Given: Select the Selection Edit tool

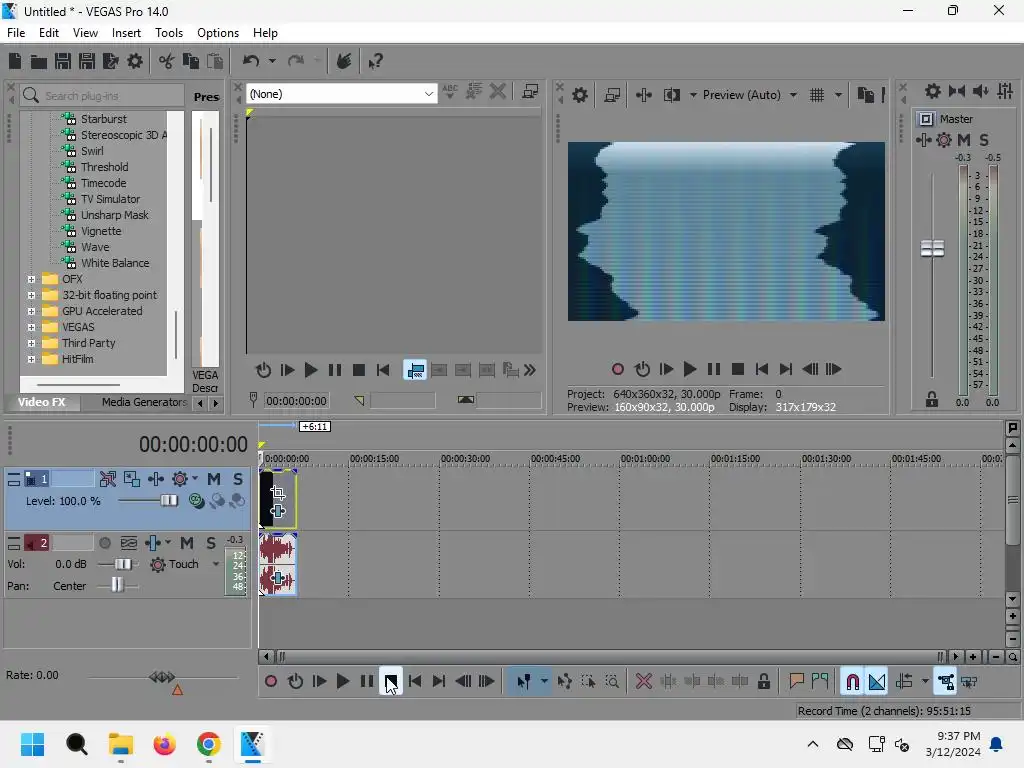Looking at the screenshot, I should (588, 682).
